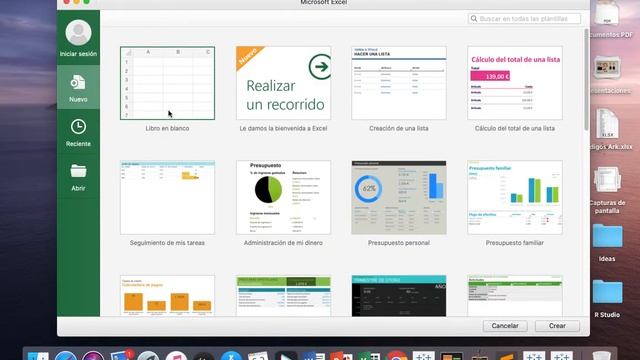This screenshot has width=640, height=360.
Task: Choose the orange bar chart payment calendar template
Action: (x=167, y=296)
